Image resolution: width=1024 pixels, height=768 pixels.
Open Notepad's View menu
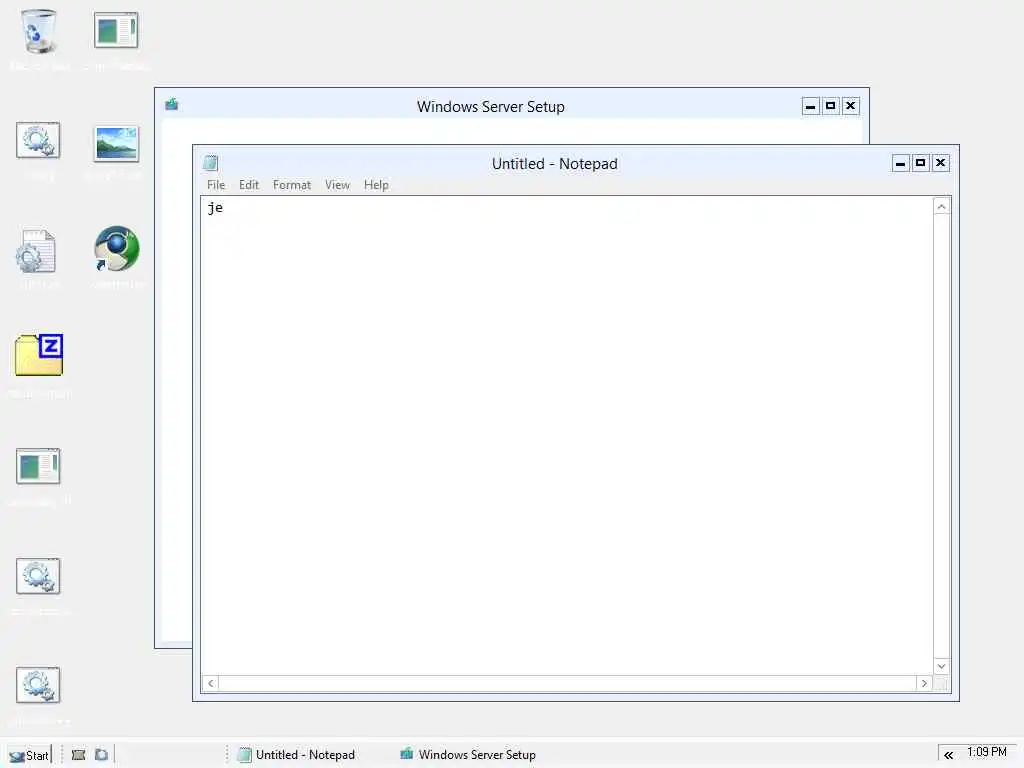(338, 185)
